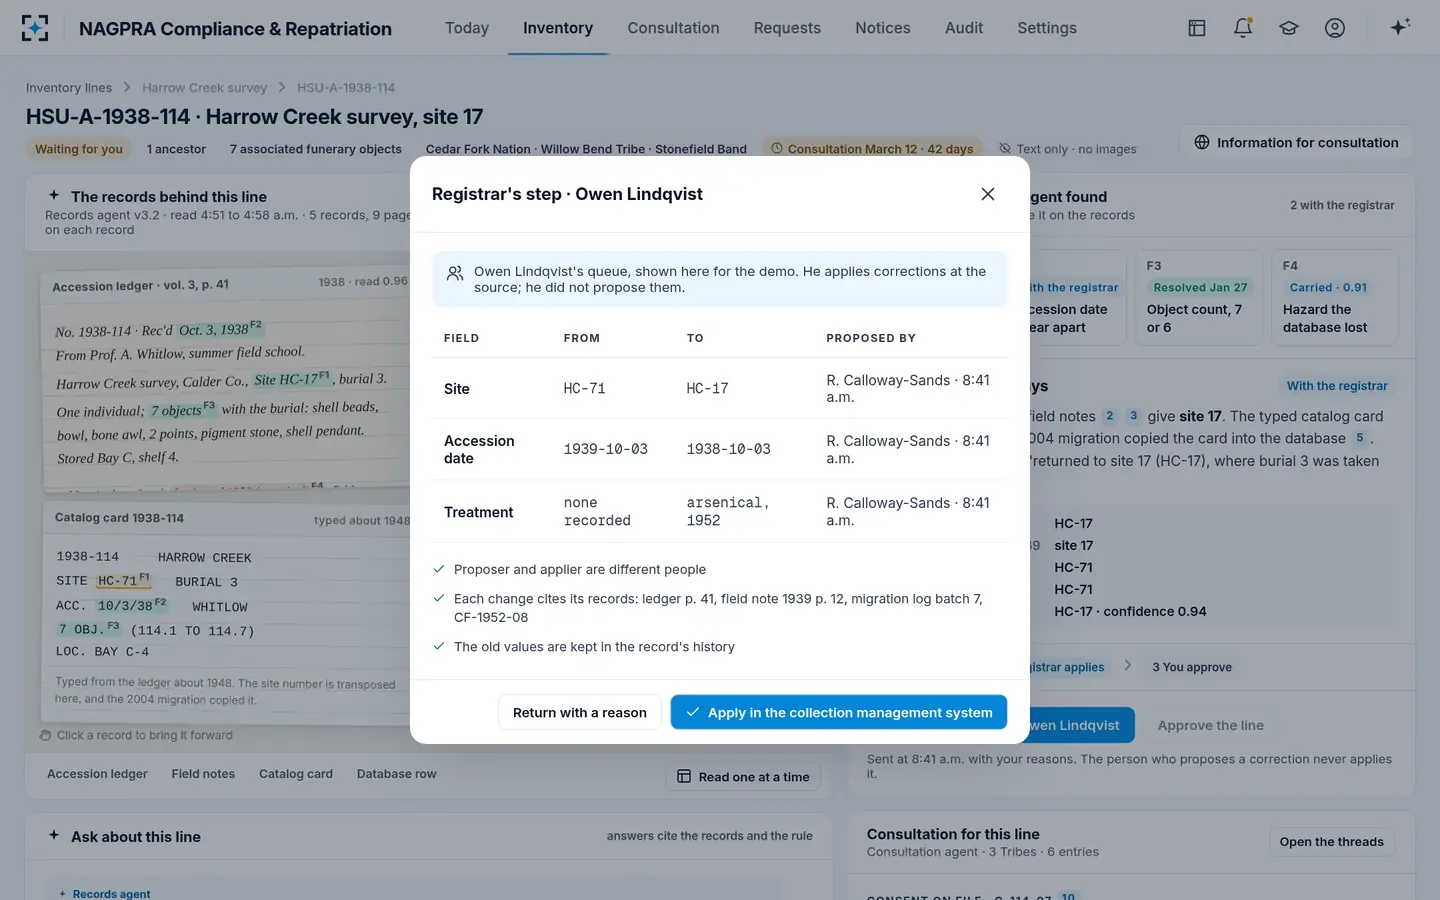
Task: Select the Catalog card record tab
Action: tap(296, 774)
